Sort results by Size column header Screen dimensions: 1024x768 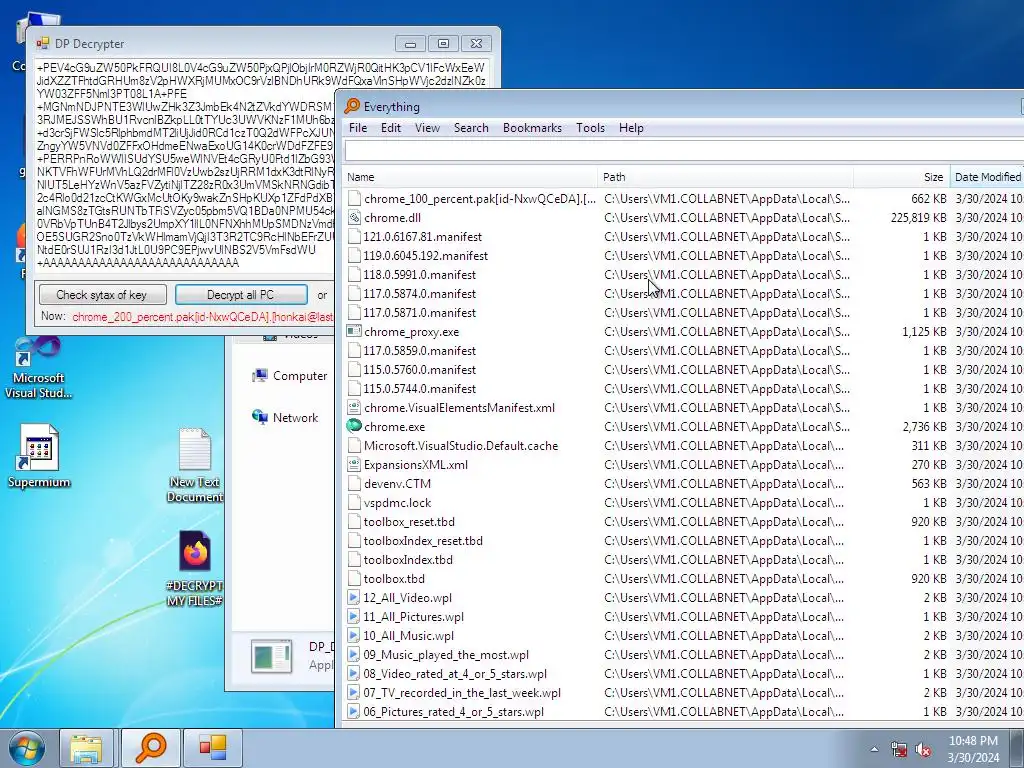[x=901, y=177]
